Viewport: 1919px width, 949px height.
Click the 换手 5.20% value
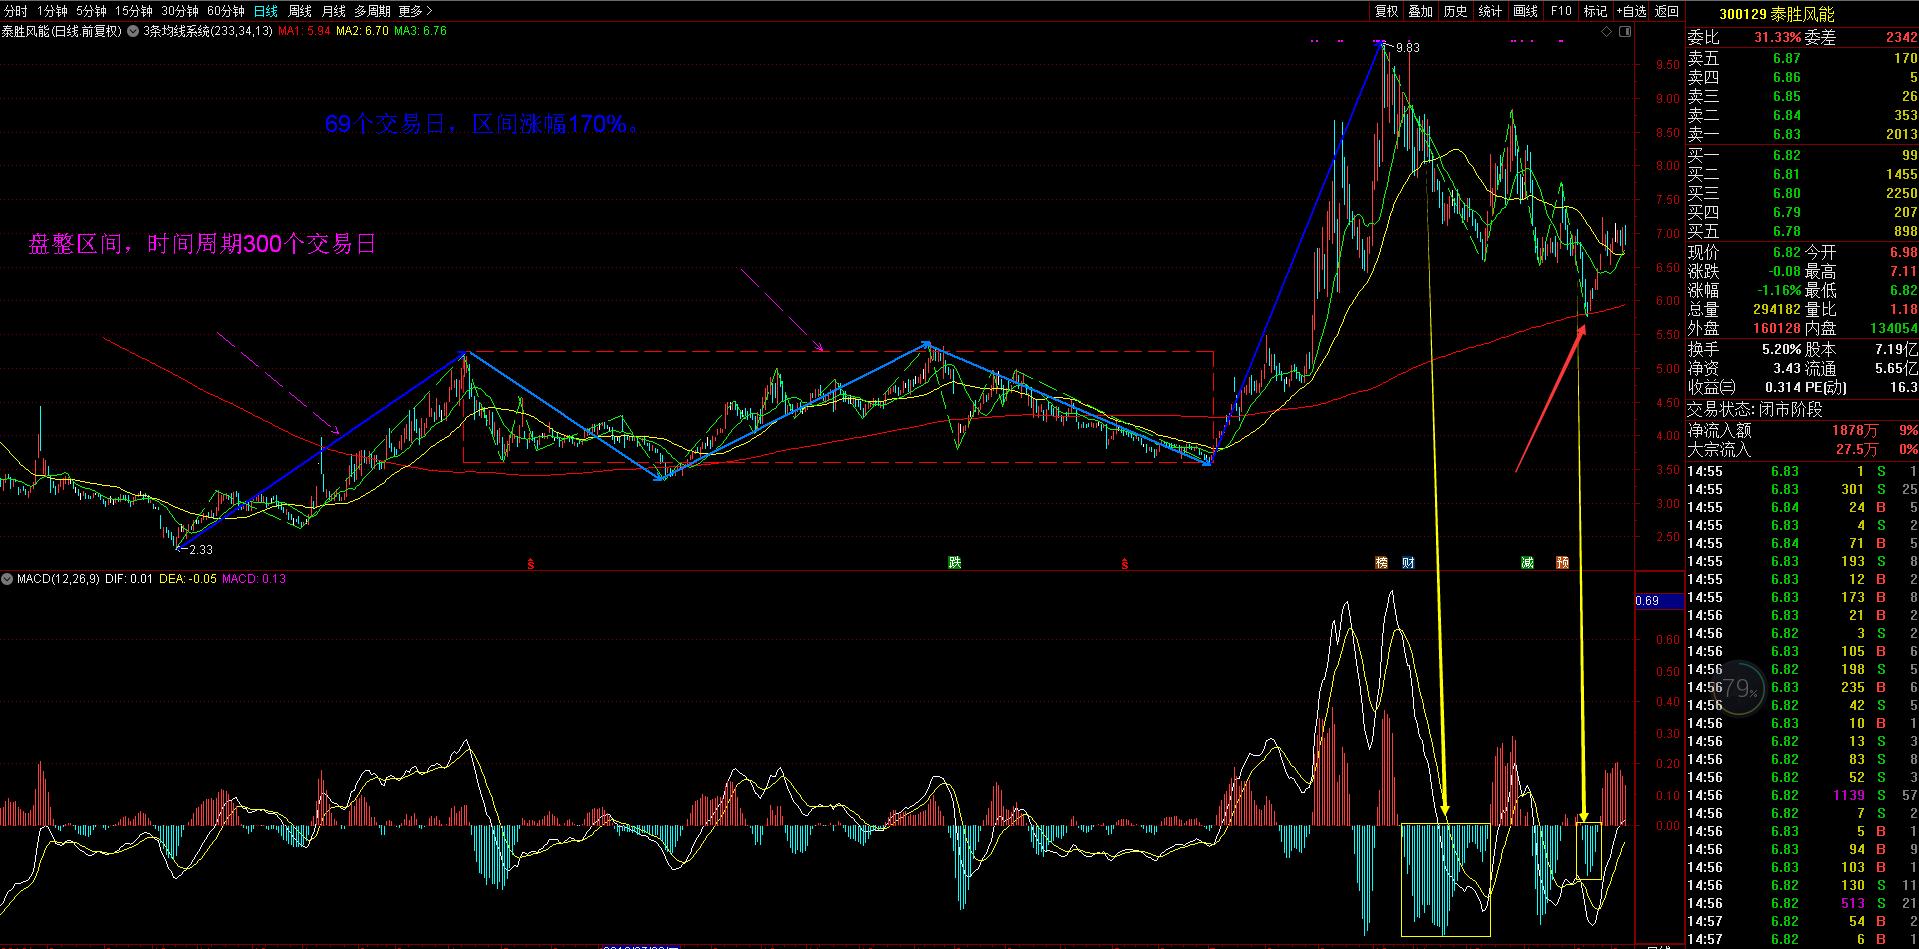coord(1782,349)
